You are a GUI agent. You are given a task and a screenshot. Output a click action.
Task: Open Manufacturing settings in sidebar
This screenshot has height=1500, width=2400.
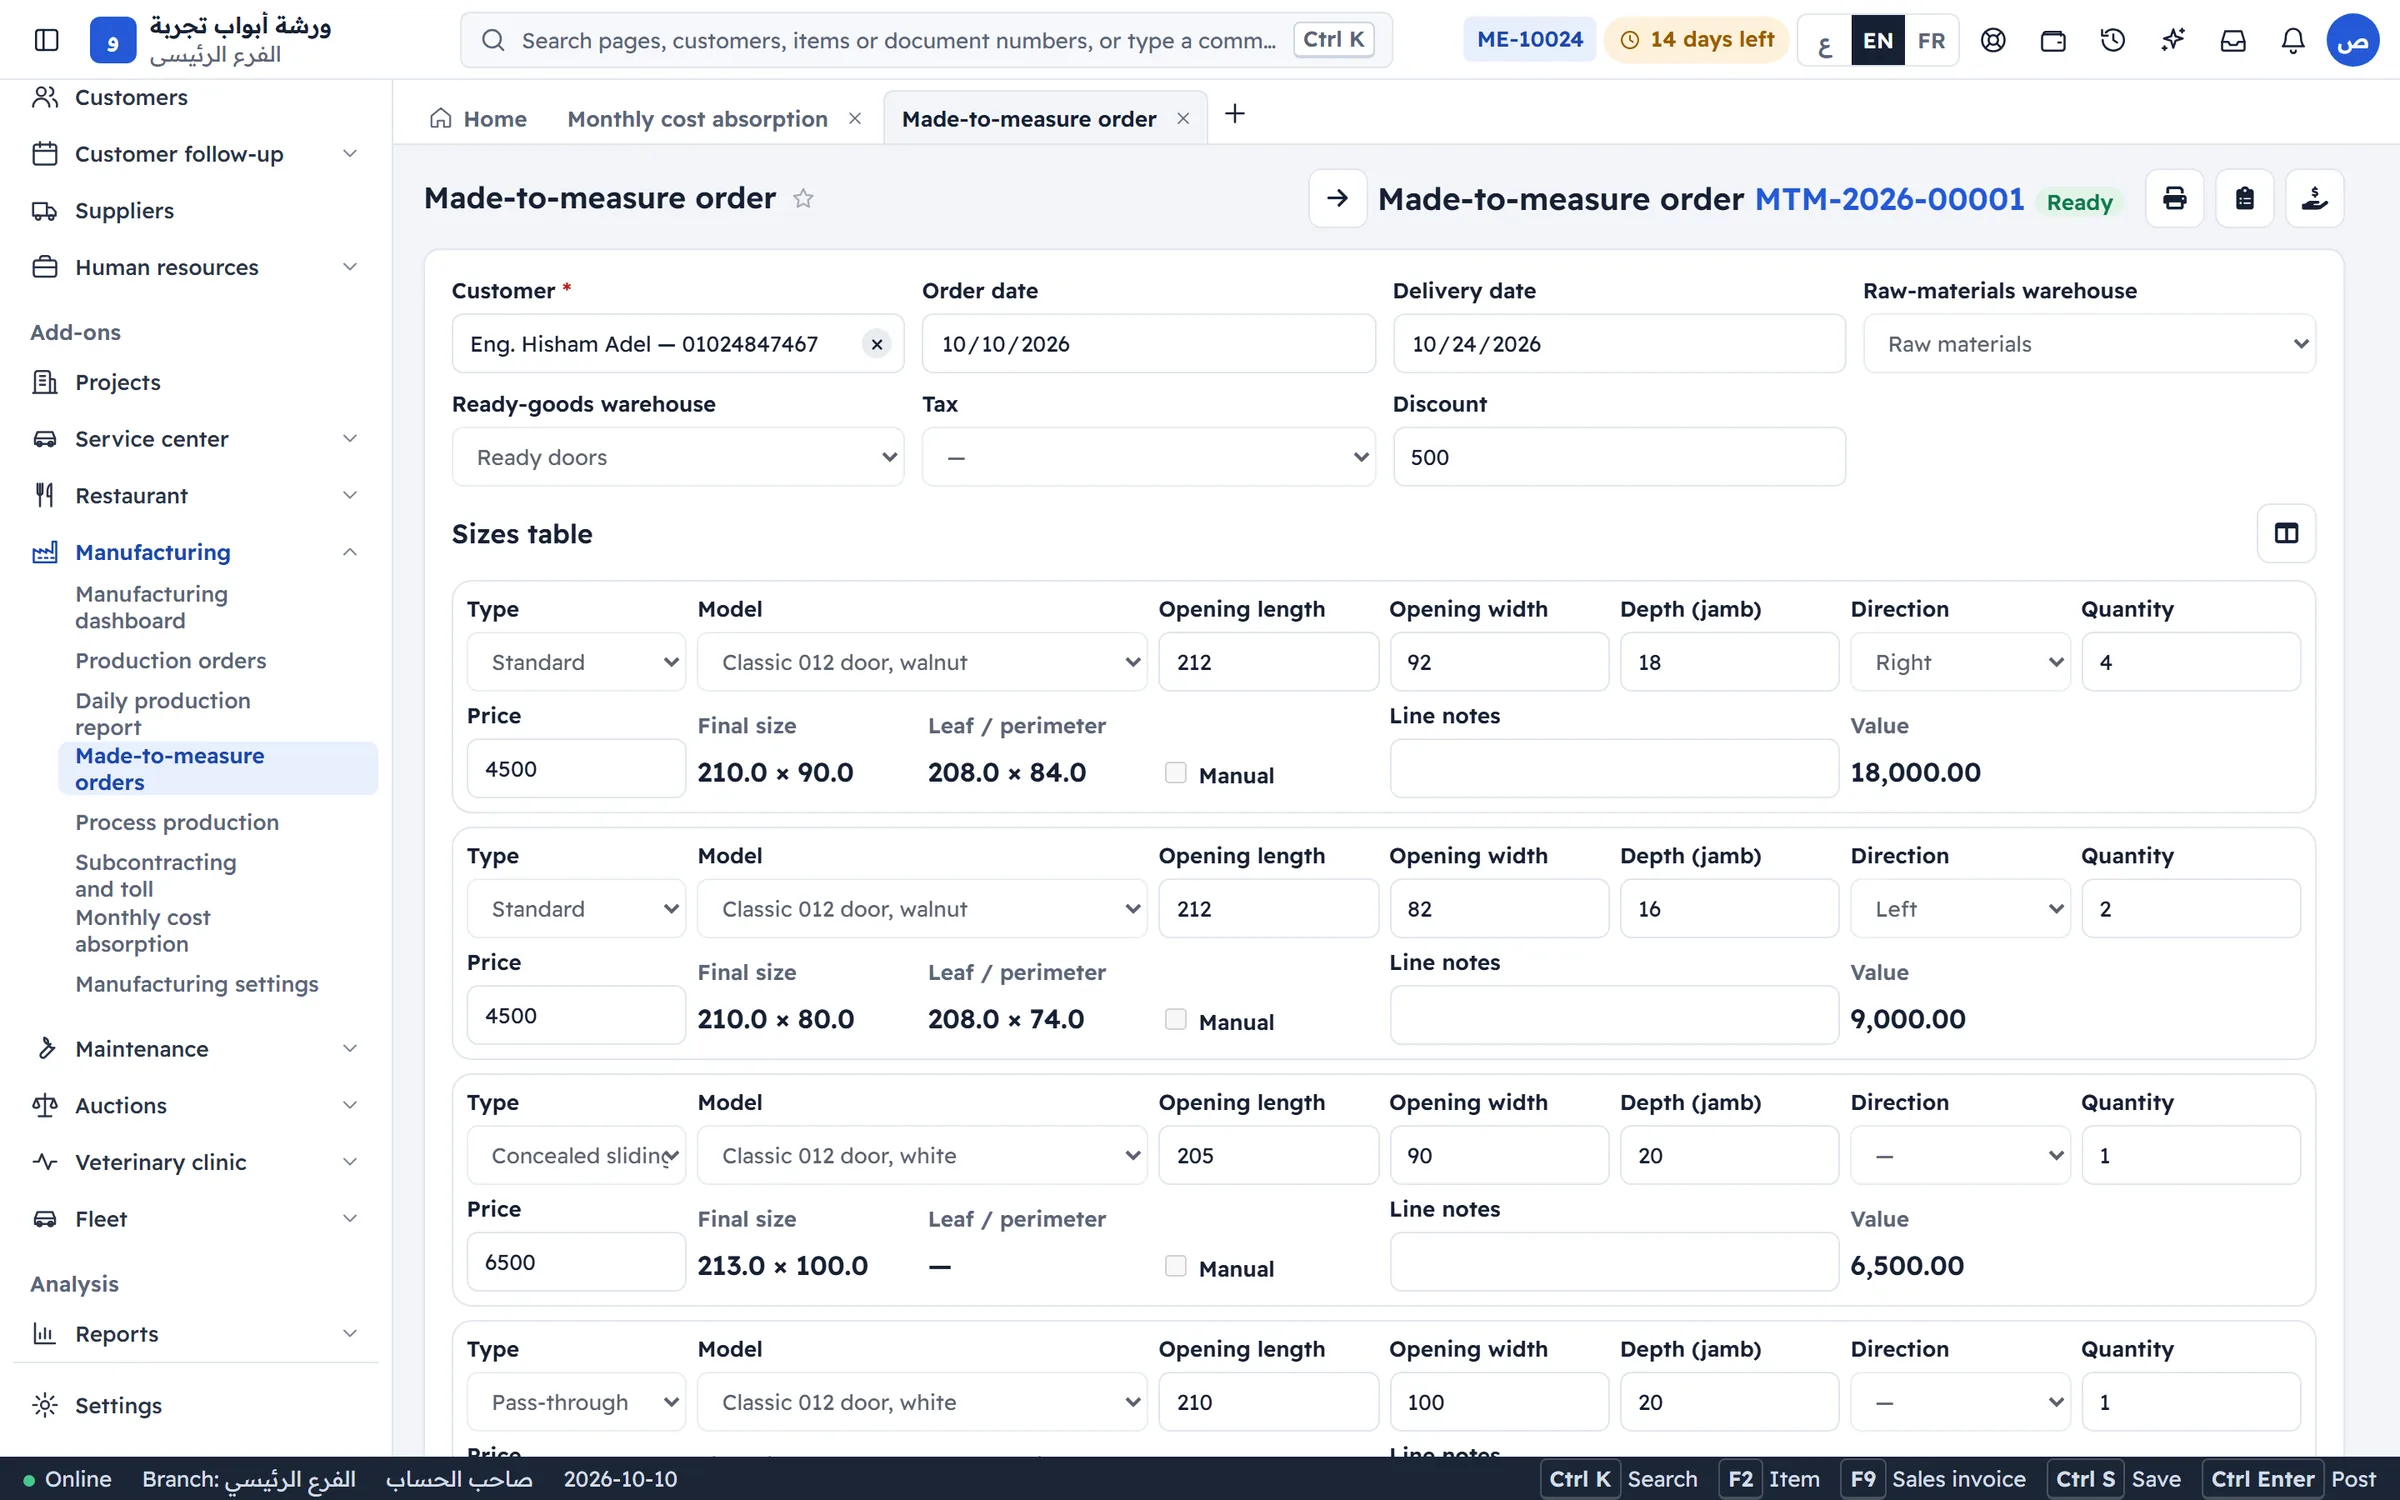click(197, 984)
